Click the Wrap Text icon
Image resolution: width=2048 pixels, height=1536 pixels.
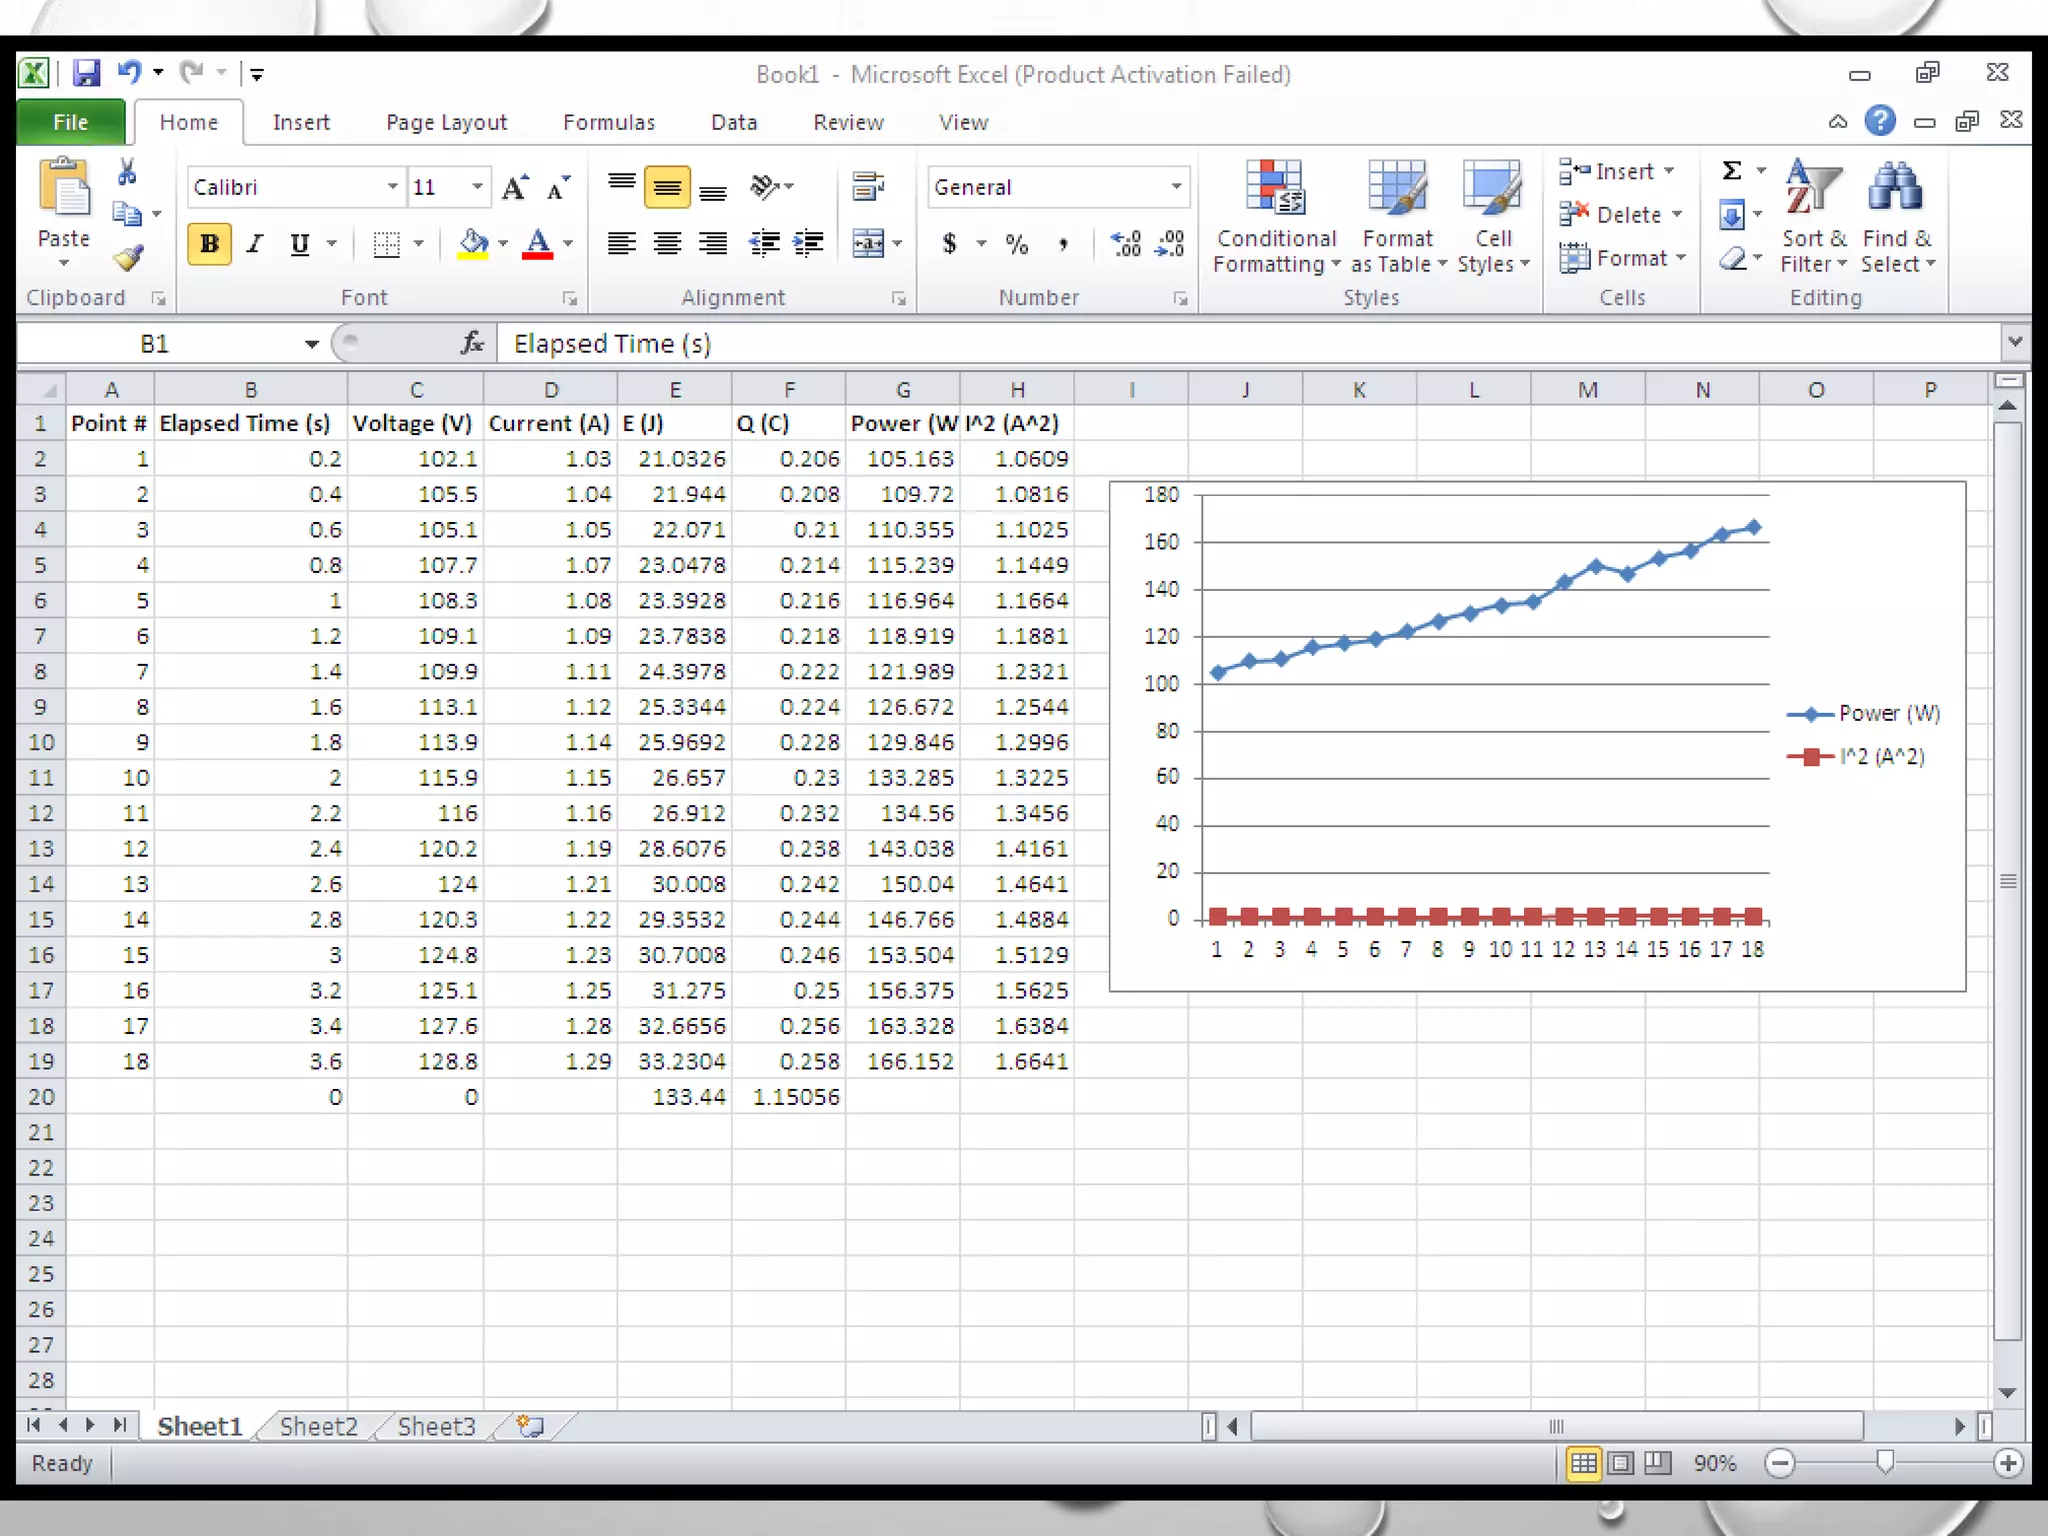click(867, 186)
